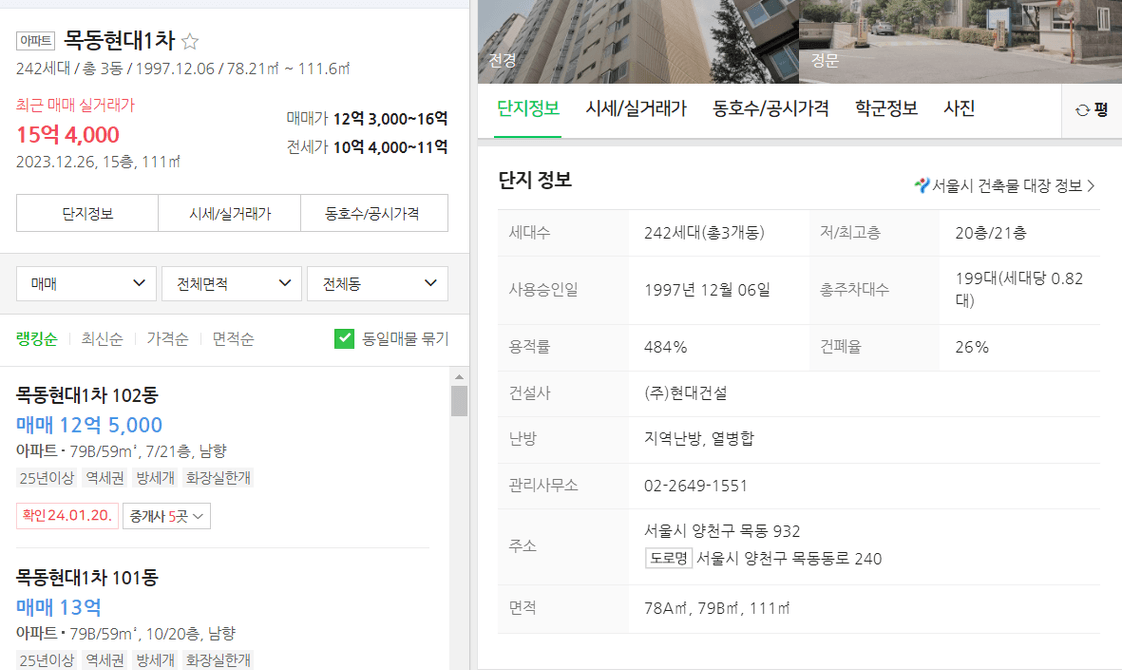
Task: Open the 전체면적 area dropdown
Action: pyautogui.click(x=232, y=283)
